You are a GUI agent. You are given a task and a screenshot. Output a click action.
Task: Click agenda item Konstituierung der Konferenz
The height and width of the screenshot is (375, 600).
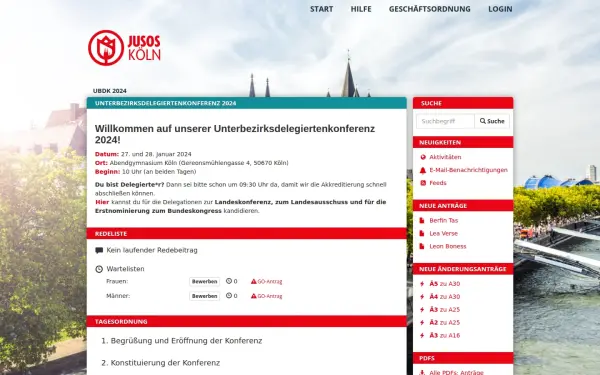(x=165, y=363)
